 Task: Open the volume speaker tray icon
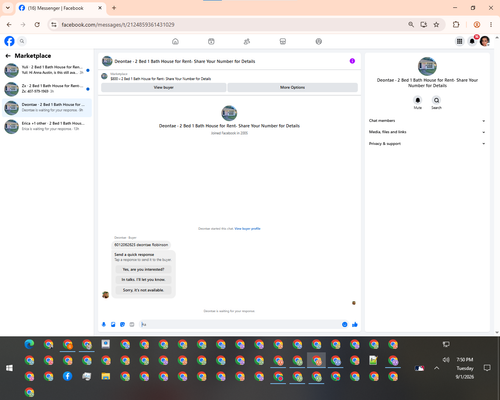(x=446, y=360)
